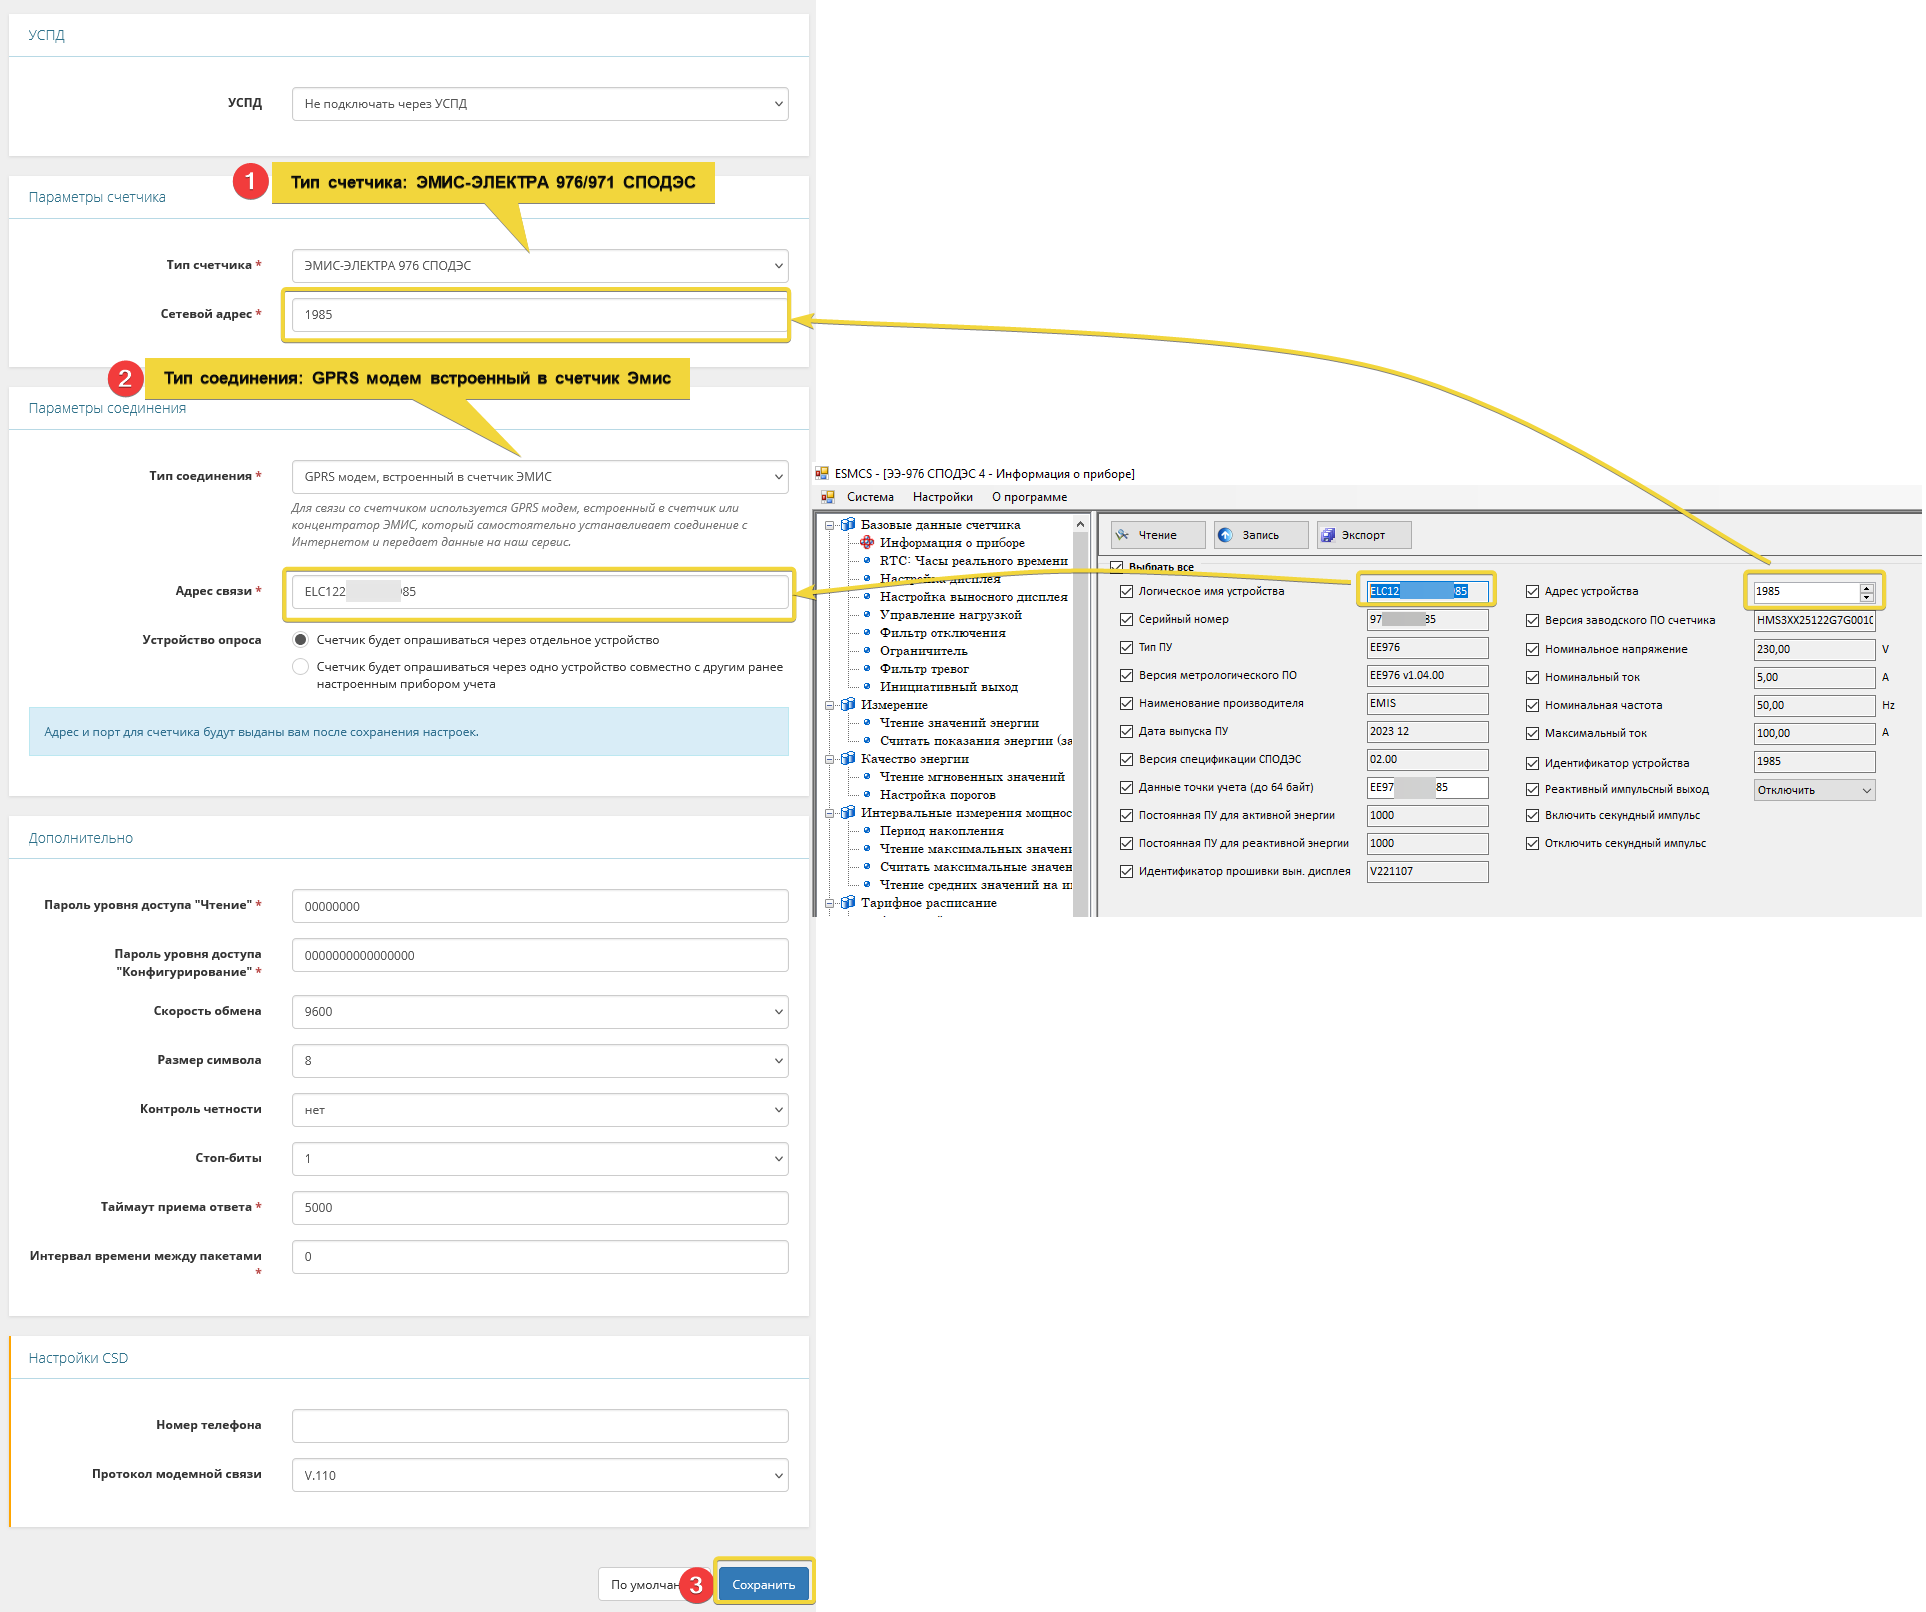Click bullet icon beside Фильтр тревог
Screen dimensions: 1926x1612
[867, 669]
